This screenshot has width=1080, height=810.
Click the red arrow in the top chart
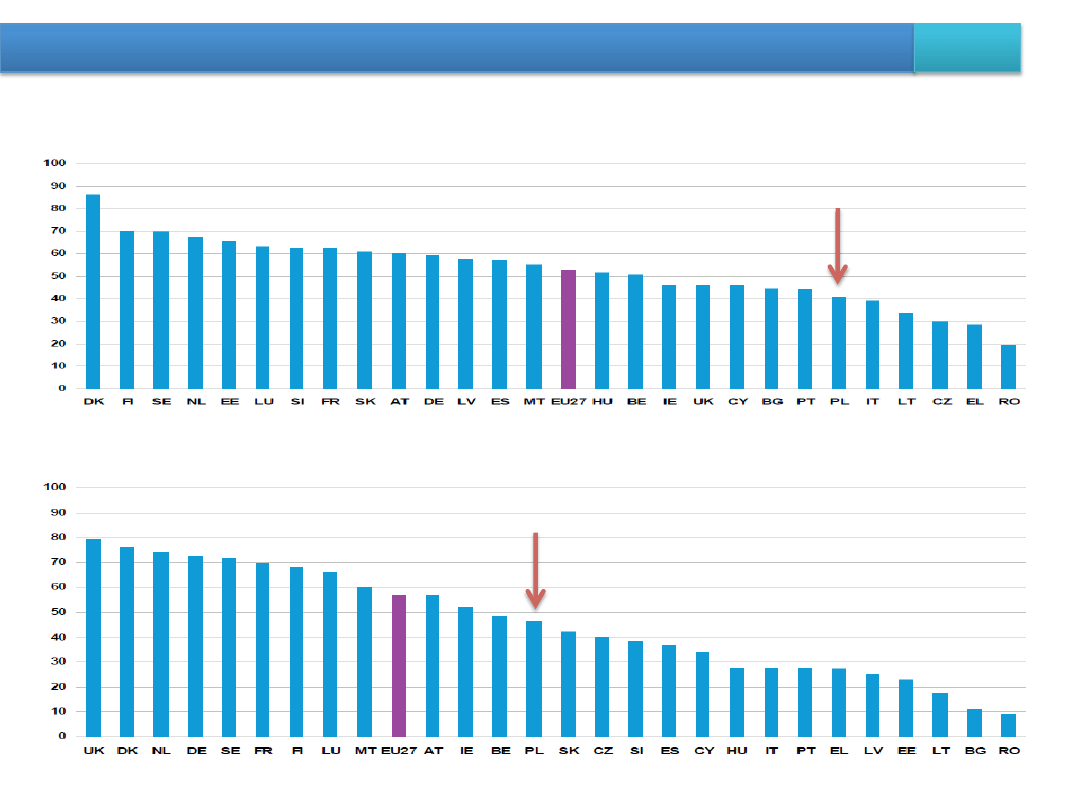[838, 246]
